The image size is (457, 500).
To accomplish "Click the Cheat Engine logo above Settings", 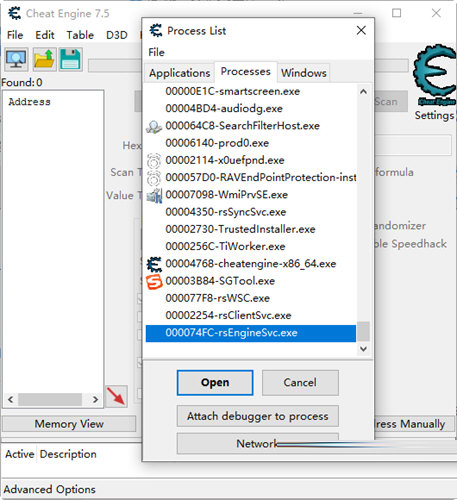I will pyautogui.click(x=435, y=75).
